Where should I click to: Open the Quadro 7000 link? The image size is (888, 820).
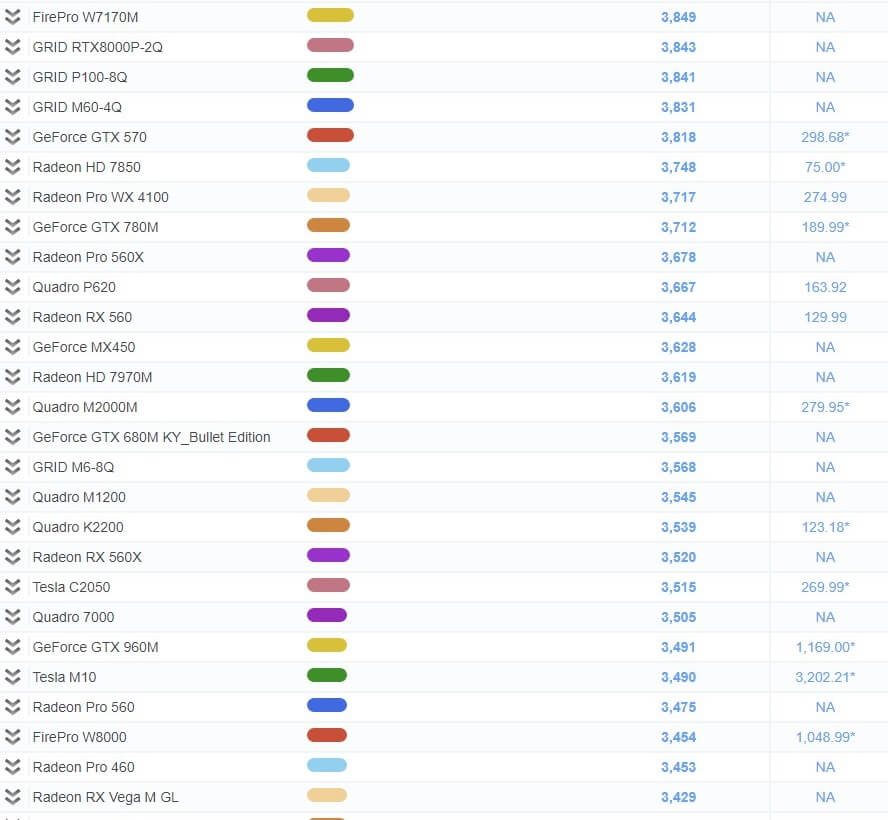click(x=74, y=617)
